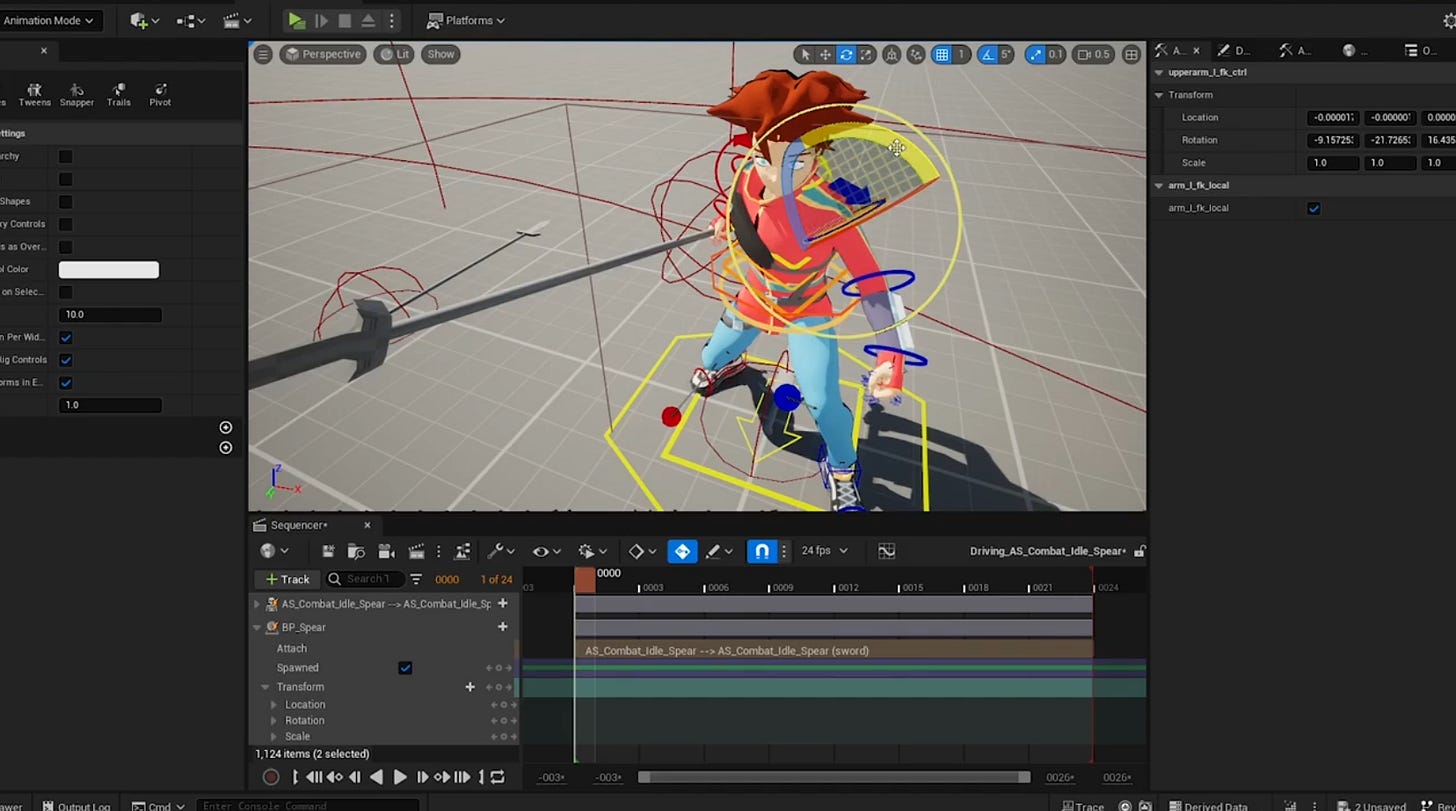
Task: Expand the Rotation track under Transform
Action: pos(274,721)
